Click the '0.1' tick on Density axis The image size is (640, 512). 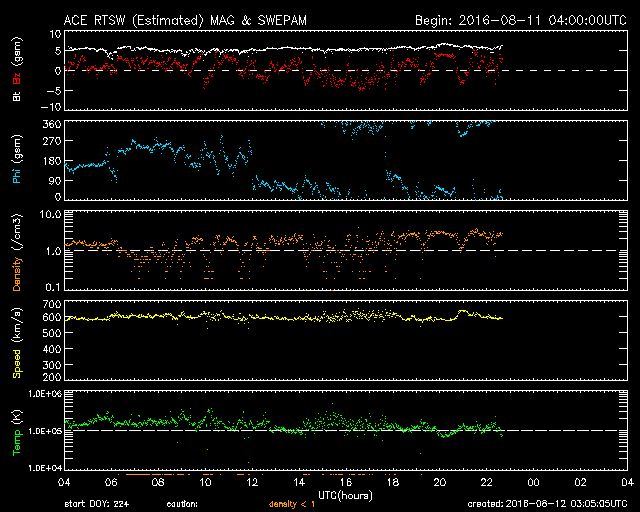(53, 287)
